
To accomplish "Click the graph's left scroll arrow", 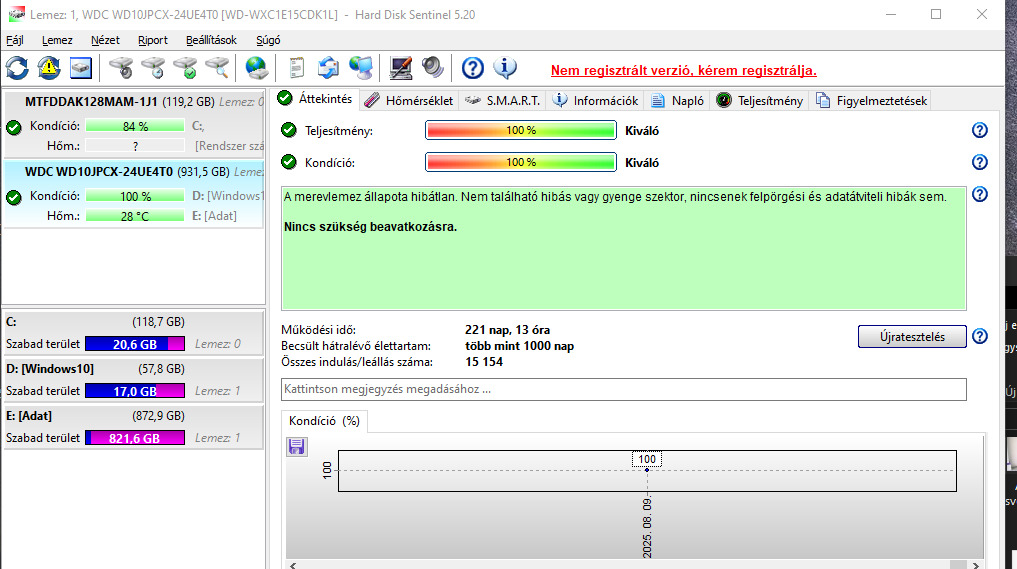I will click(293, 565).
